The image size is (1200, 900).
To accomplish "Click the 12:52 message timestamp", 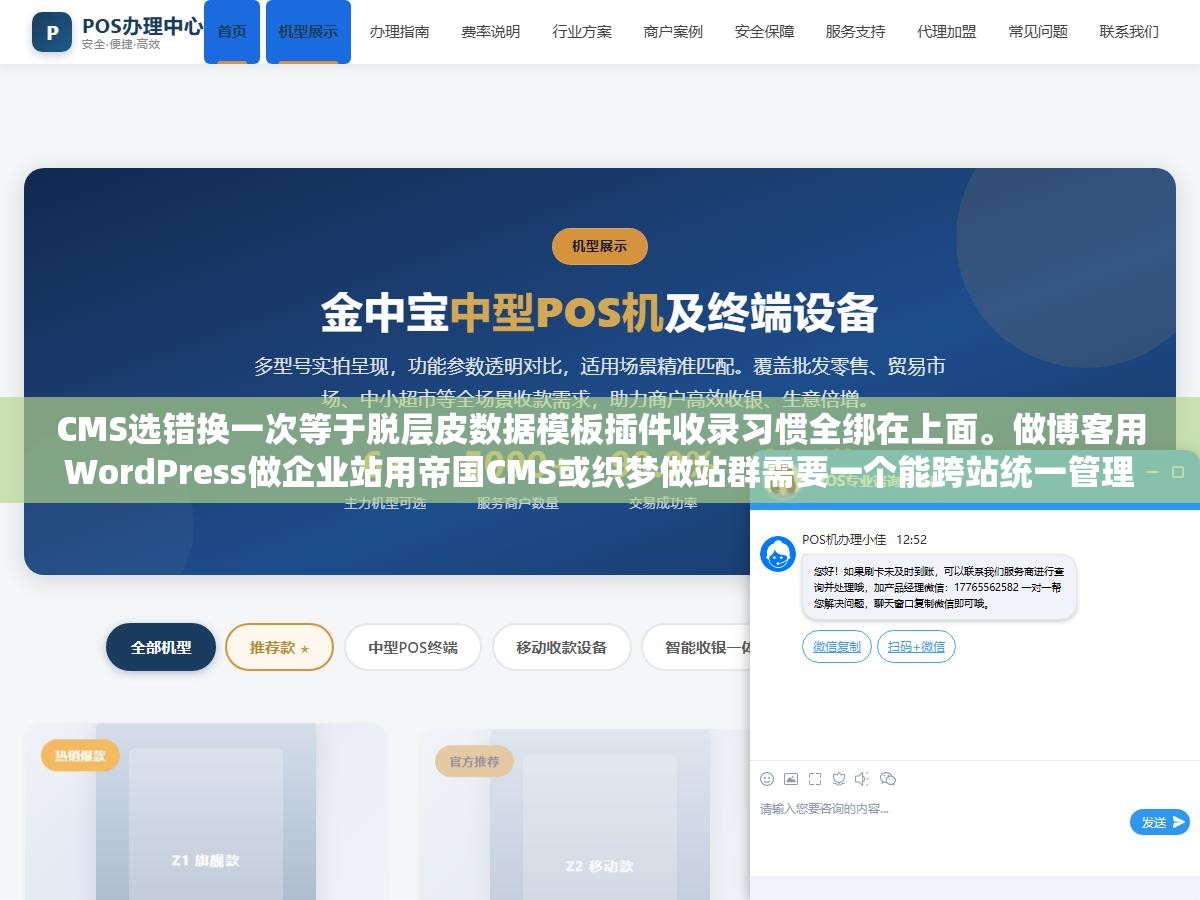I will pyautogui.click(x=911, y=539).
